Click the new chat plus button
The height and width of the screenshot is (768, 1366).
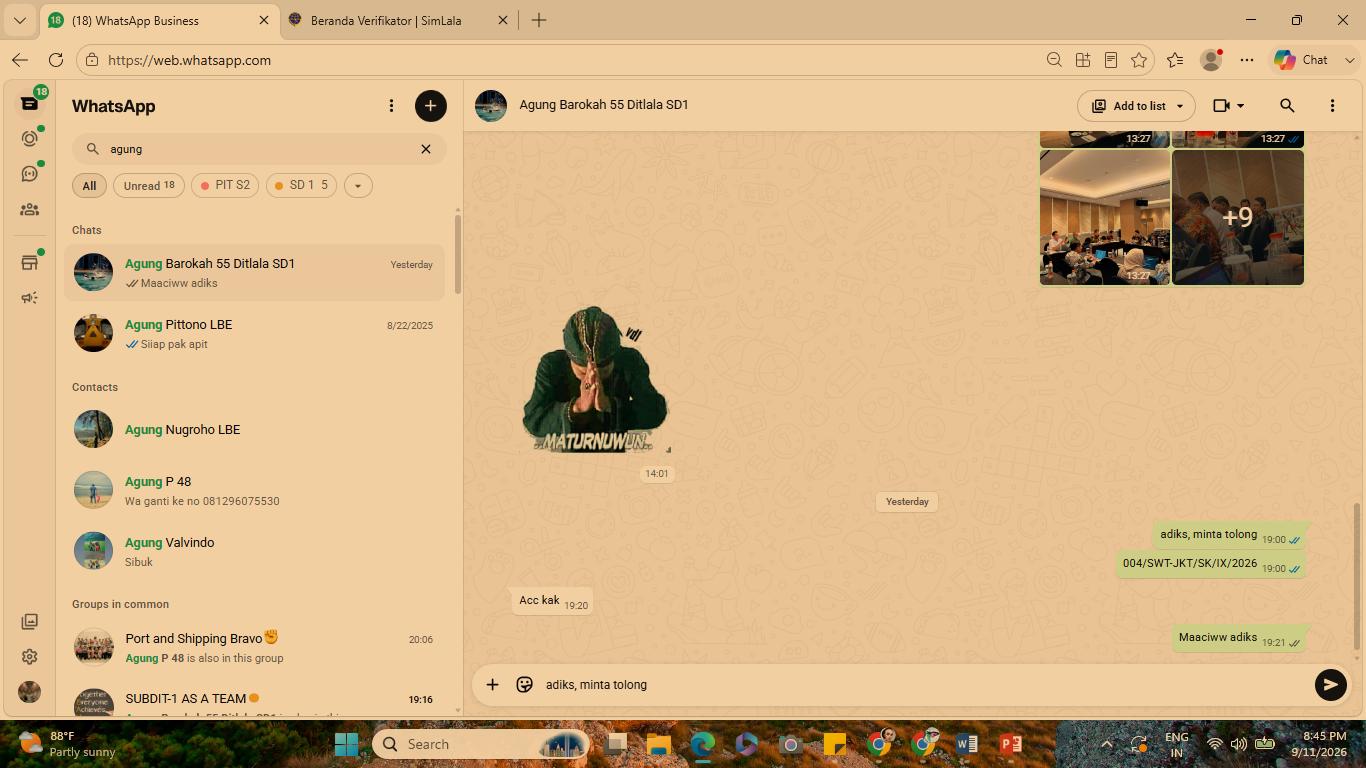(x=431, y=106)
